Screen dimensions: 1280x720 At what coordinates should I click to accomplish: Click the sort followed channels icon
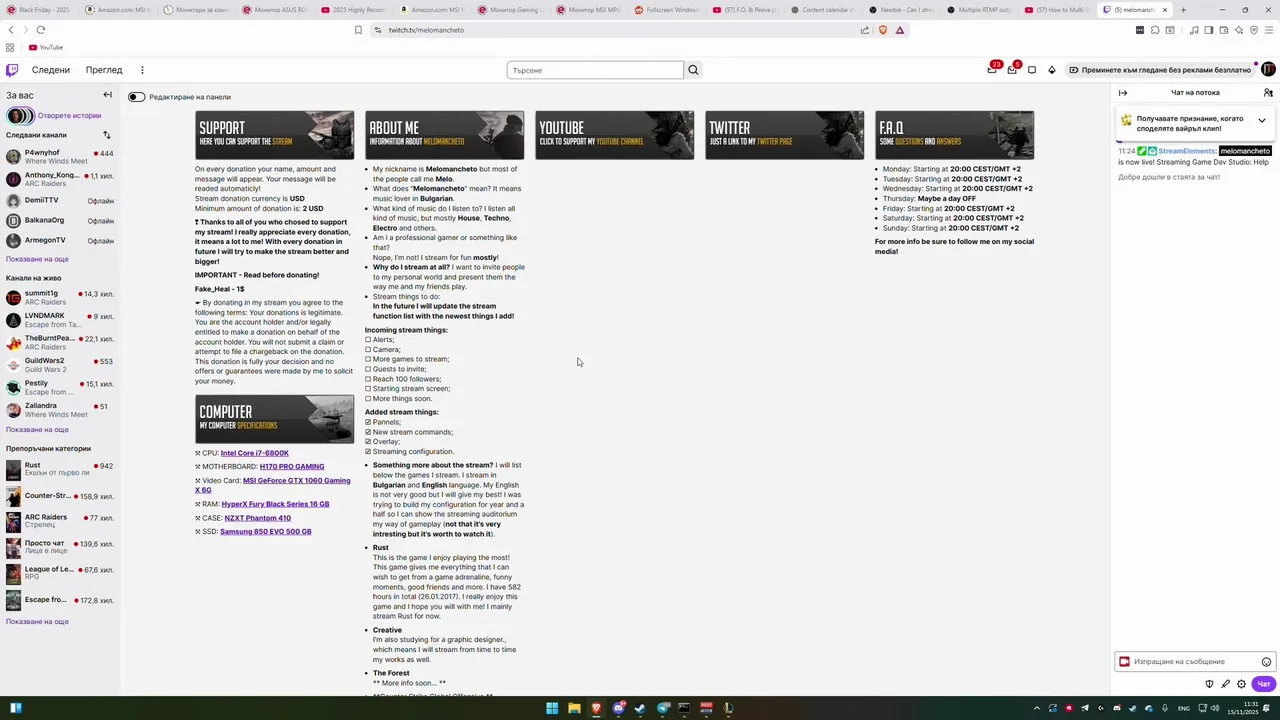point(106,135)
